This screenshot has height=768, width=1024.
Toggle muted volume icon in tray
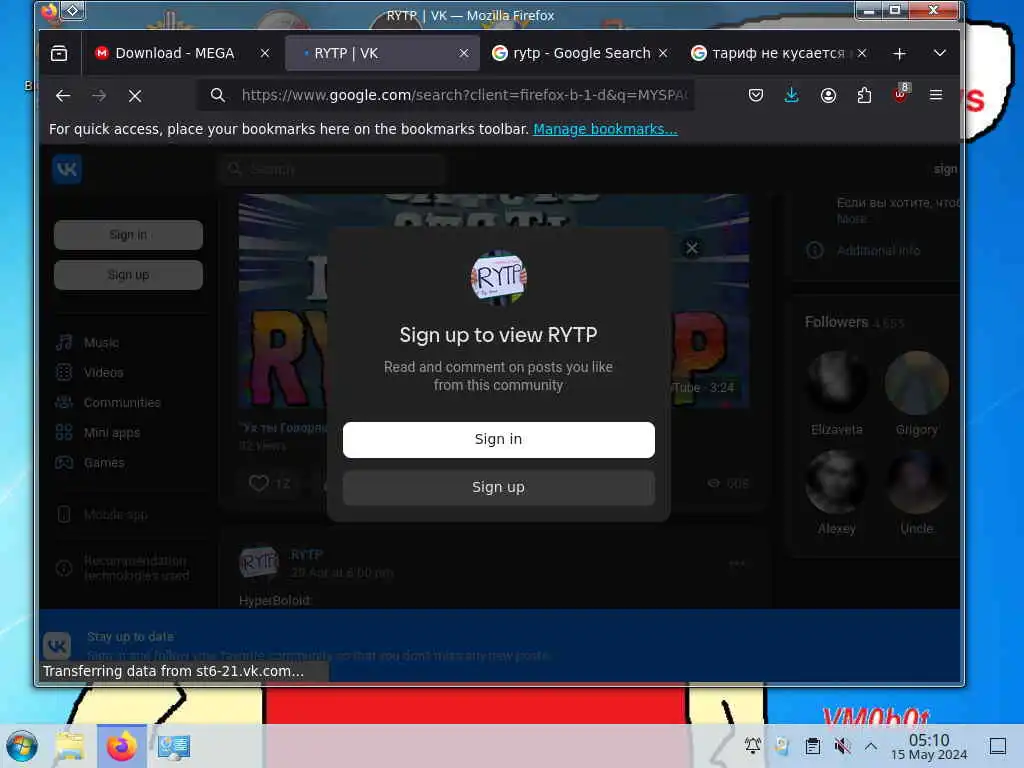point(842,746)
